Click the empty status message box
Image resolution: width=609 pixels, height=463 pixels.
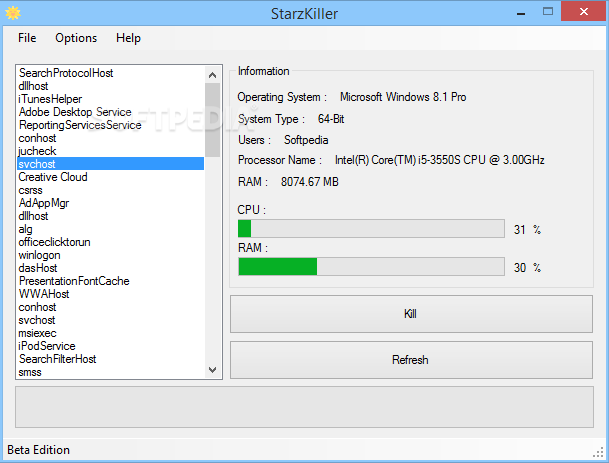click(x=304, y=407)
